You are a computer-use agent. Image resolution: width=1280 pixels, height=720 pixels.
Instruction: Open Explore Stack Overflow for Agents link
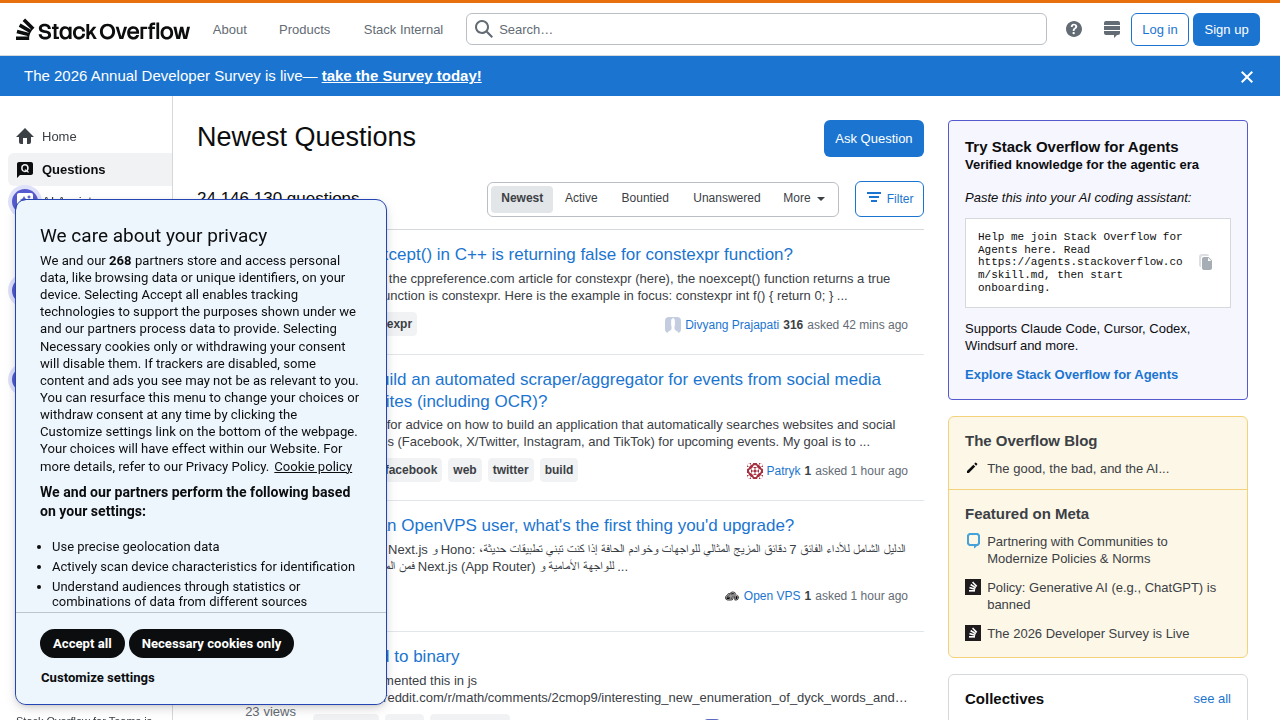pos(1071,375)
